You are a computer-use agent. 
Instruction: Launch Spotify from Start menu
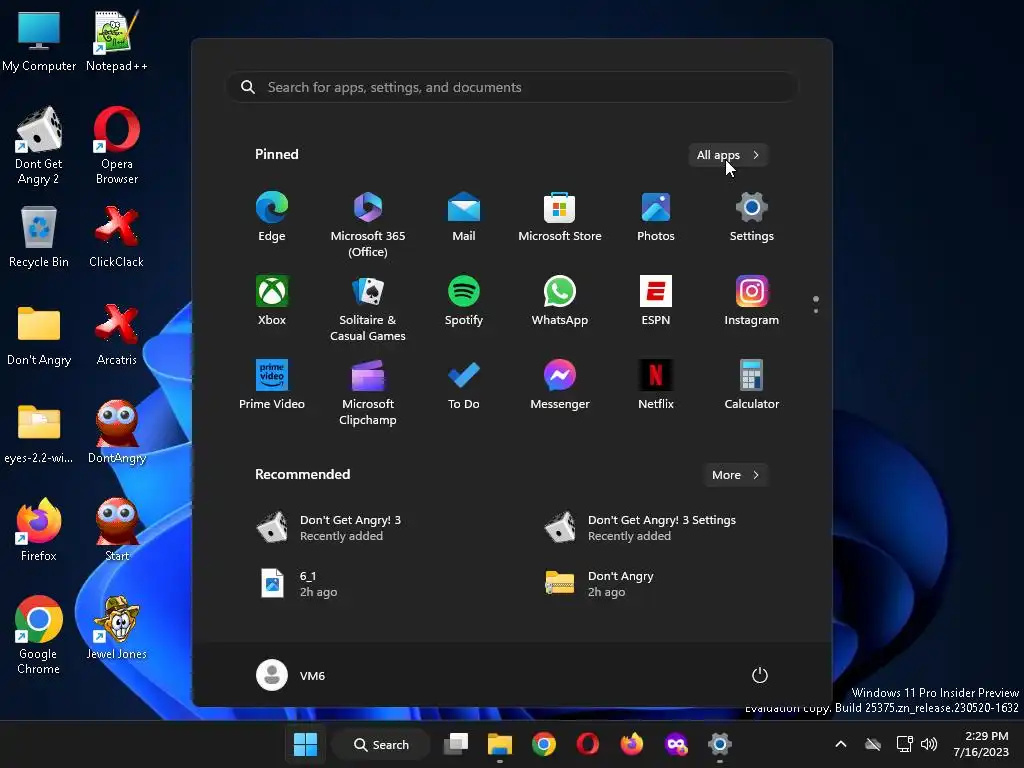(x=464, y=300)
